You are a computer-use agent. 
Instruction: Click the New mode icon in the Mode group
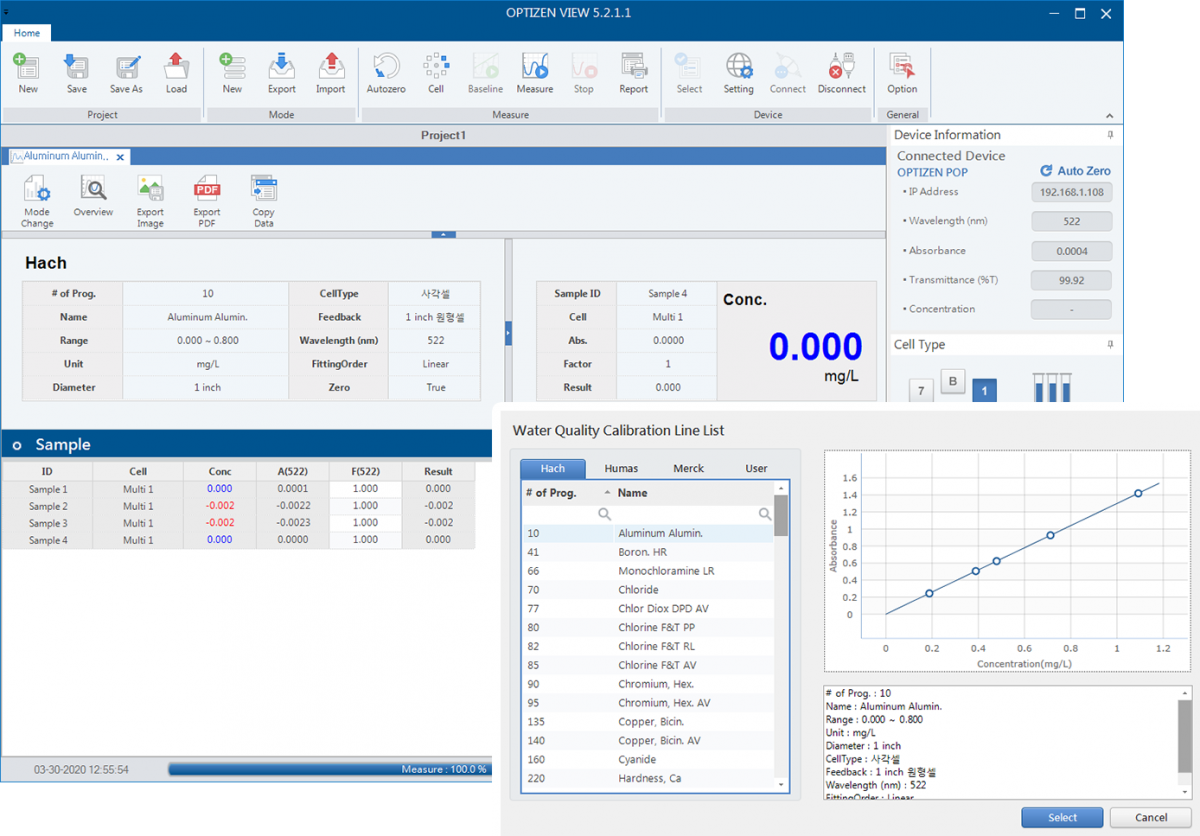click(x=232, y=67)
